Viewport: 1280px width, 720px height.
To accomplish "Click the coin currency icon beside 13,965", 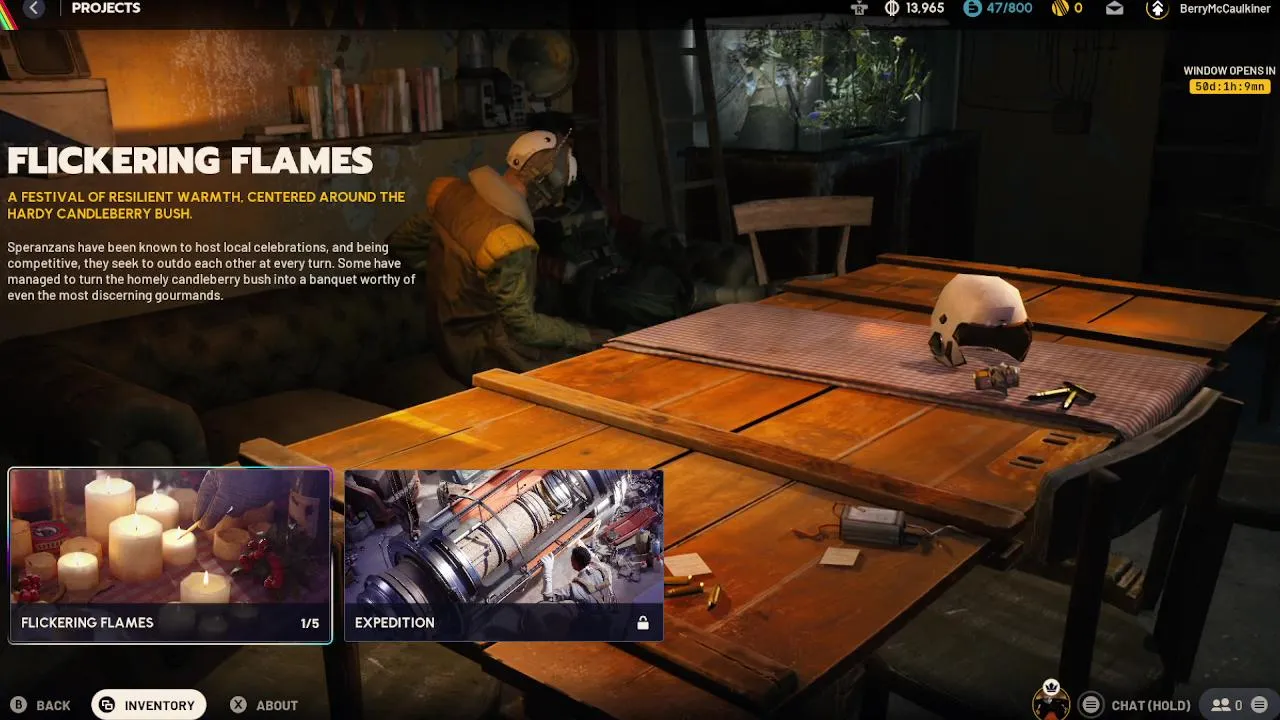I will 892,8.
